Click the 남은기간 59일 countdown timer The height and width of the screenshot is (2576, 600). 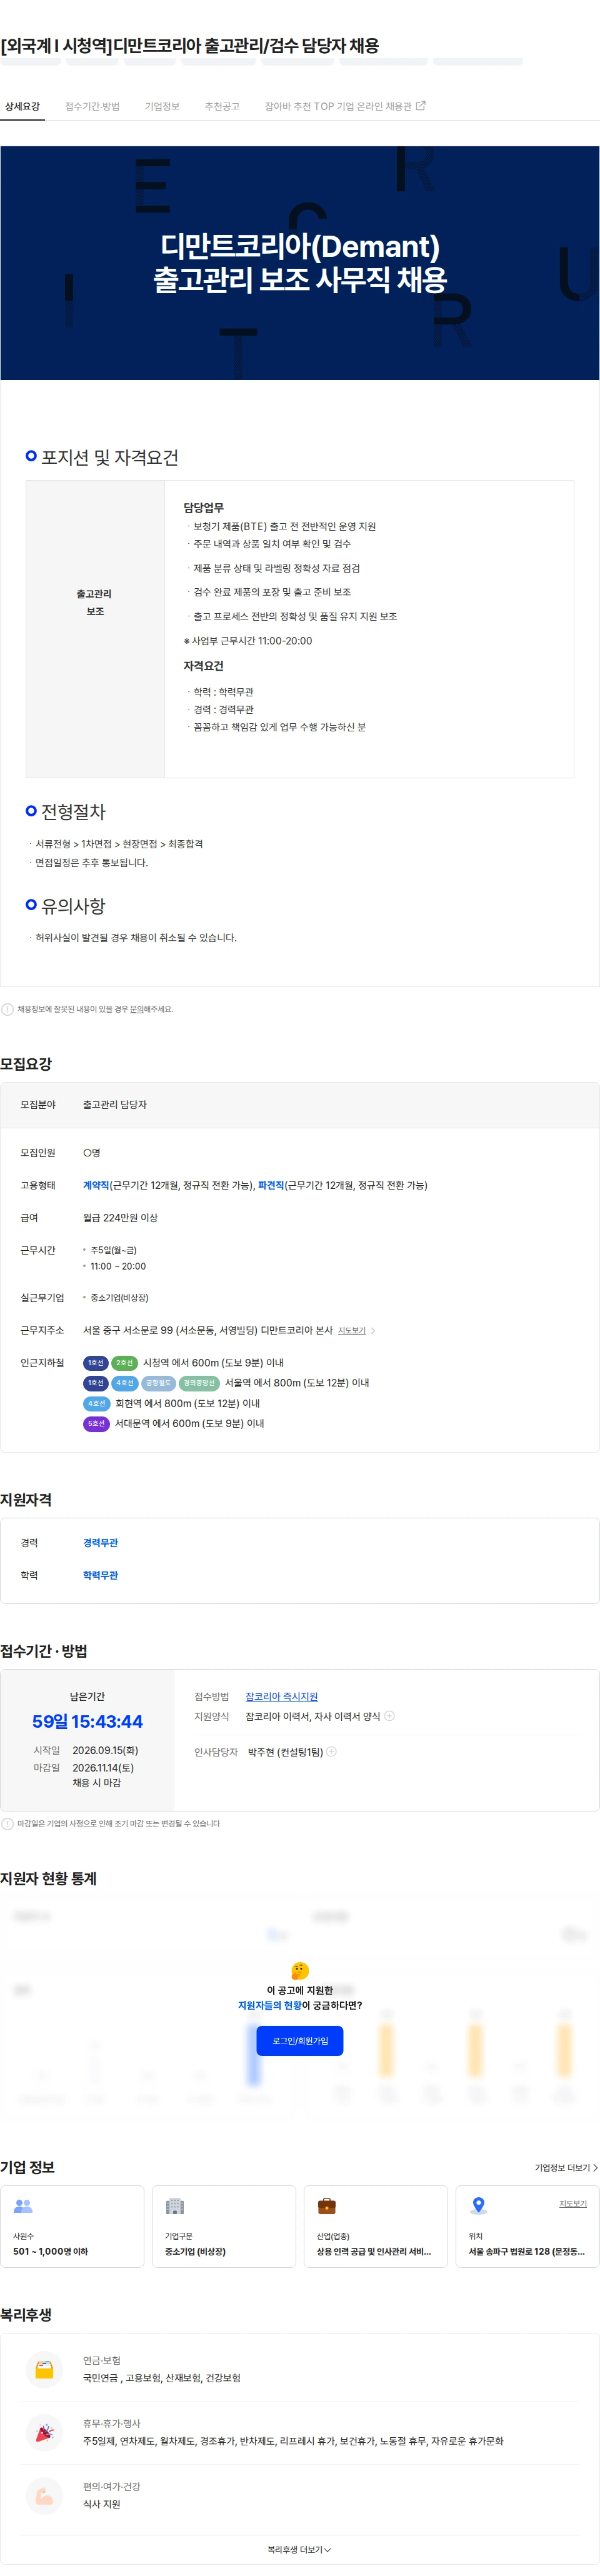coord(87,1722)
